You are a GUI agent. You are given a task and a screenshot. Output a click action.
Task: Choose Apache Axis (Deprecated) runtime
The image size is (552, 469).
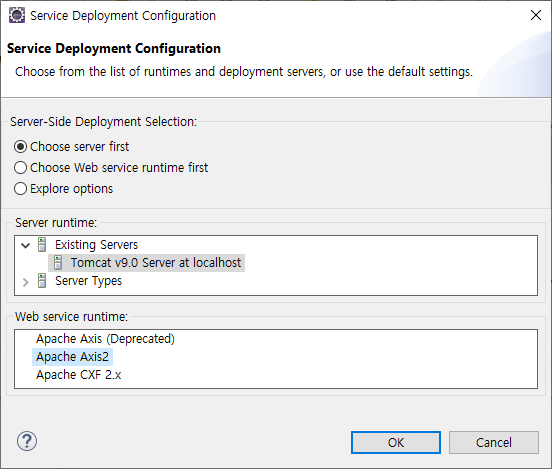tap(105, 339)
